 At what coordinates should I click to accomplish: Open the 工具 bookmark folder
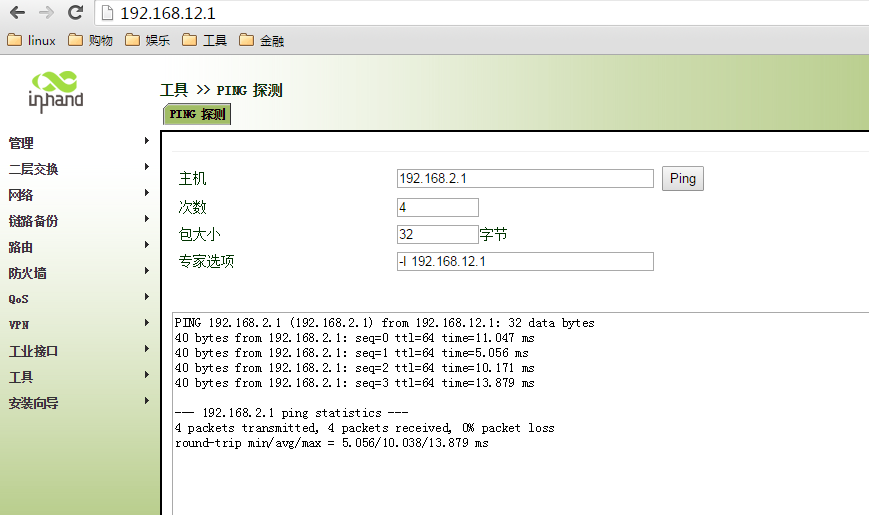(205, 41)
